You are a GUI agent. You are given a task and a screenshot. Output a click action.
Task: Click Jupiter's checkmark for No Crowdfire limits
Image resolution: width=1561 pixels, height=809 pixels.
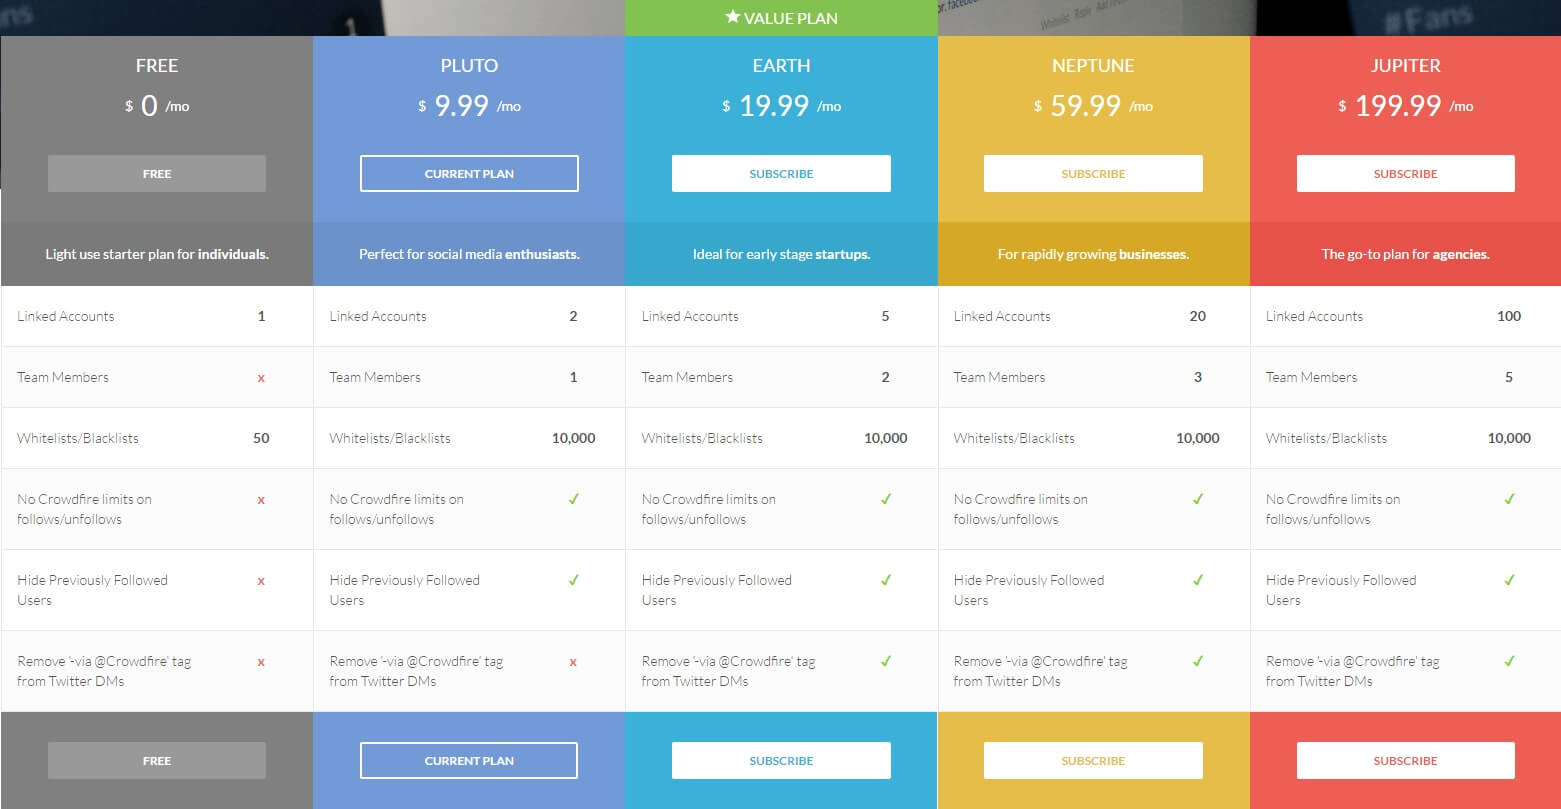pos(1510,499)
